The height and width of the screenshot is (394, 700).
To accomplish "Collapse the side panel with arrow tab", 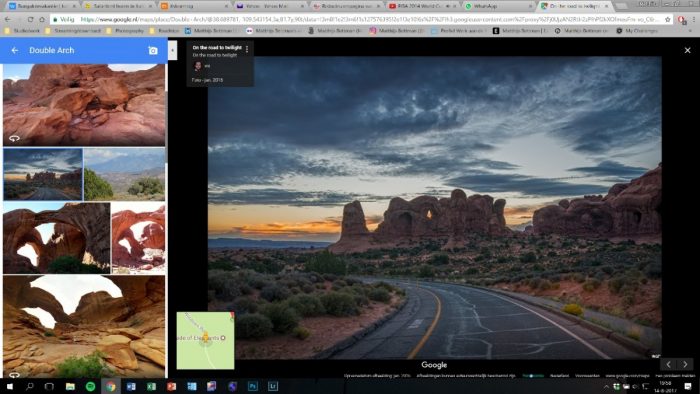I will [x=173, y=50].
